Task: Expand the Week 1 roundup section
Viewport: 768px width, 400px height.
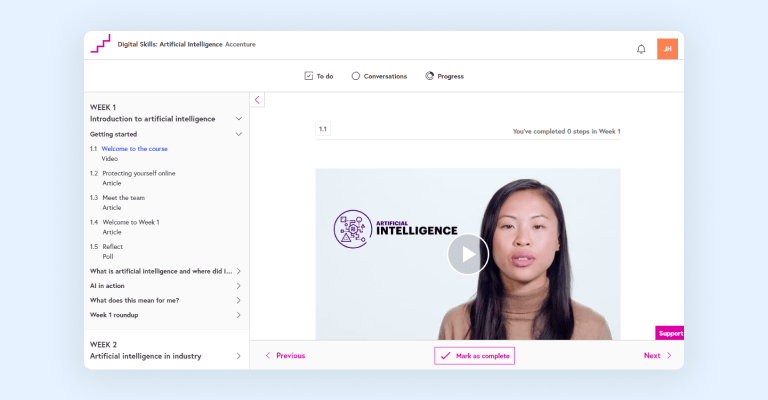Action: click(238, 315)
